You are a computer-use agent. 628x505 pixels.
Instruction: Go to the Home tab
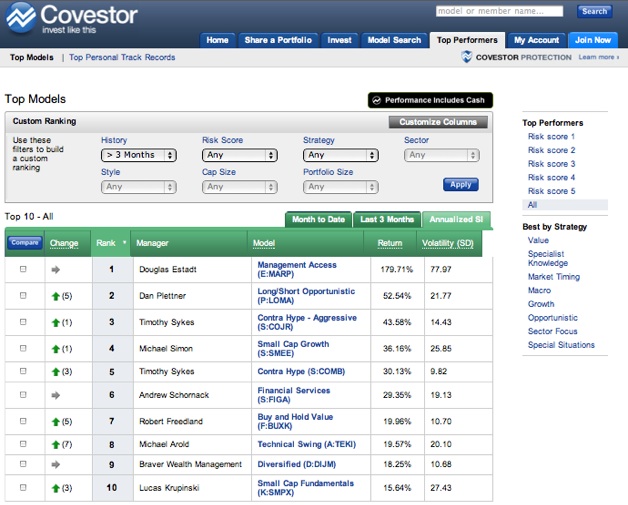217,40
